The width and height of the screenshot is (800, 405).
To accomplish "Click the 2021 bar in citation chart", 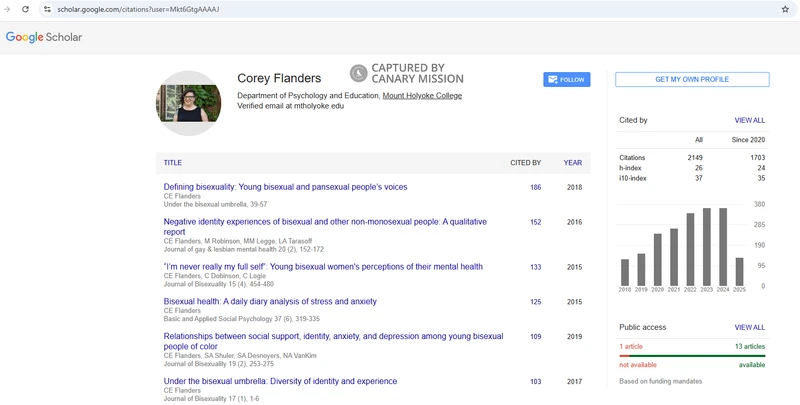I will point(674,257).
